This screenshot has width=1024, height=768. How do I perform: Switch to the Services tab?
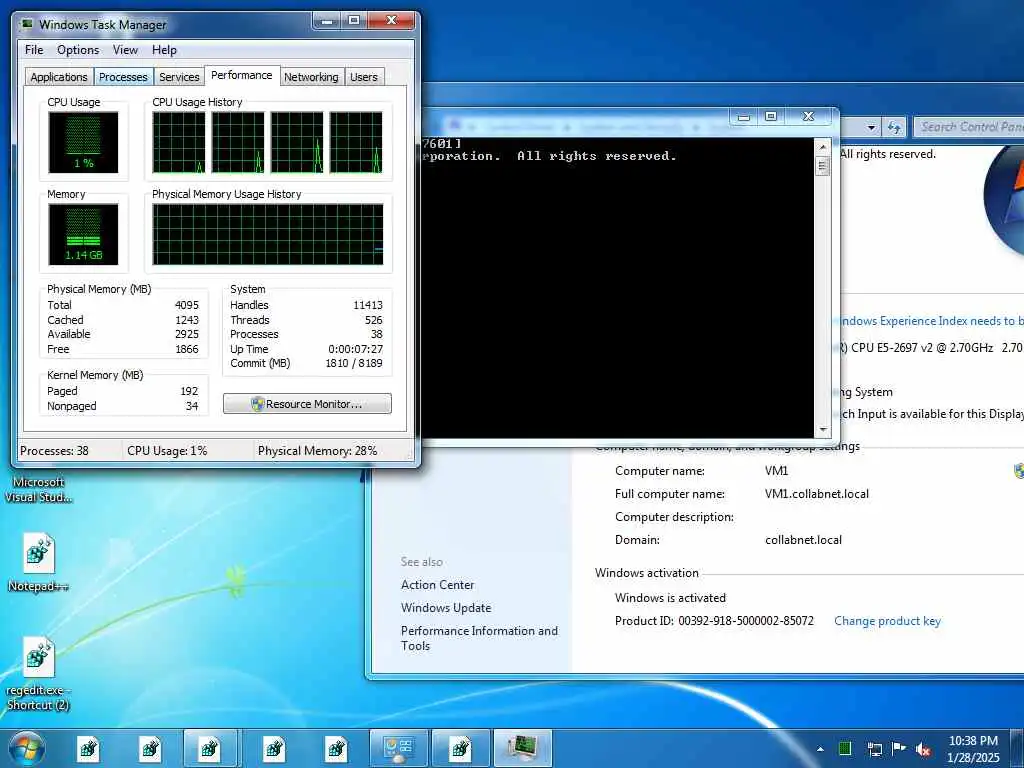click(x=179, y=76)
